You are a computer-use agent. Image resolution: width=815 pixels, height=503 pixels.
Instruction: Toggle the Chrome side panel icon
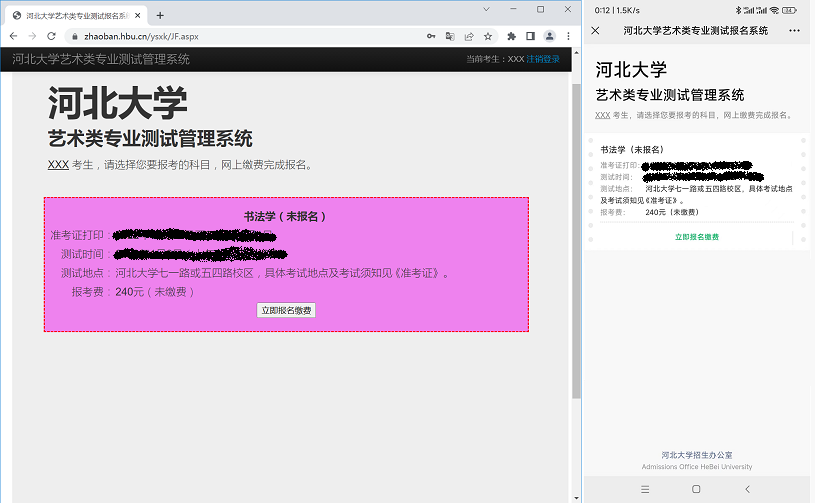(x=530, y=36)
